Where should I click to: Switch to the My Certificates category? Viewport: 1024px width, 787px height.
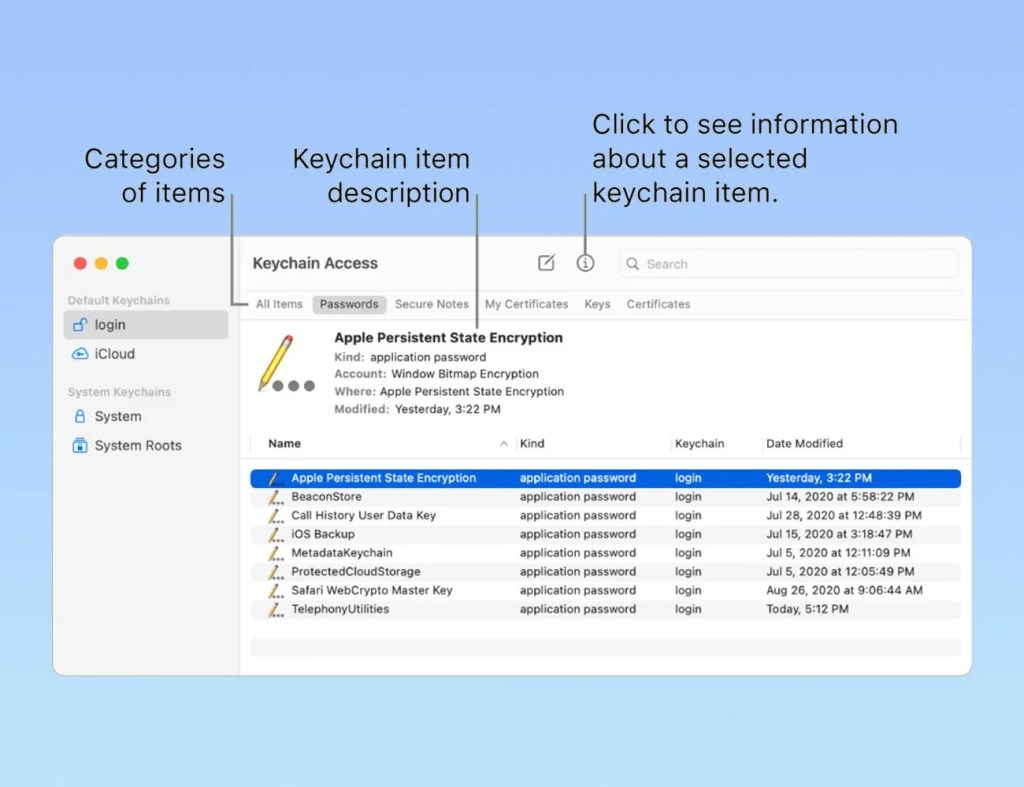(527, 304)
